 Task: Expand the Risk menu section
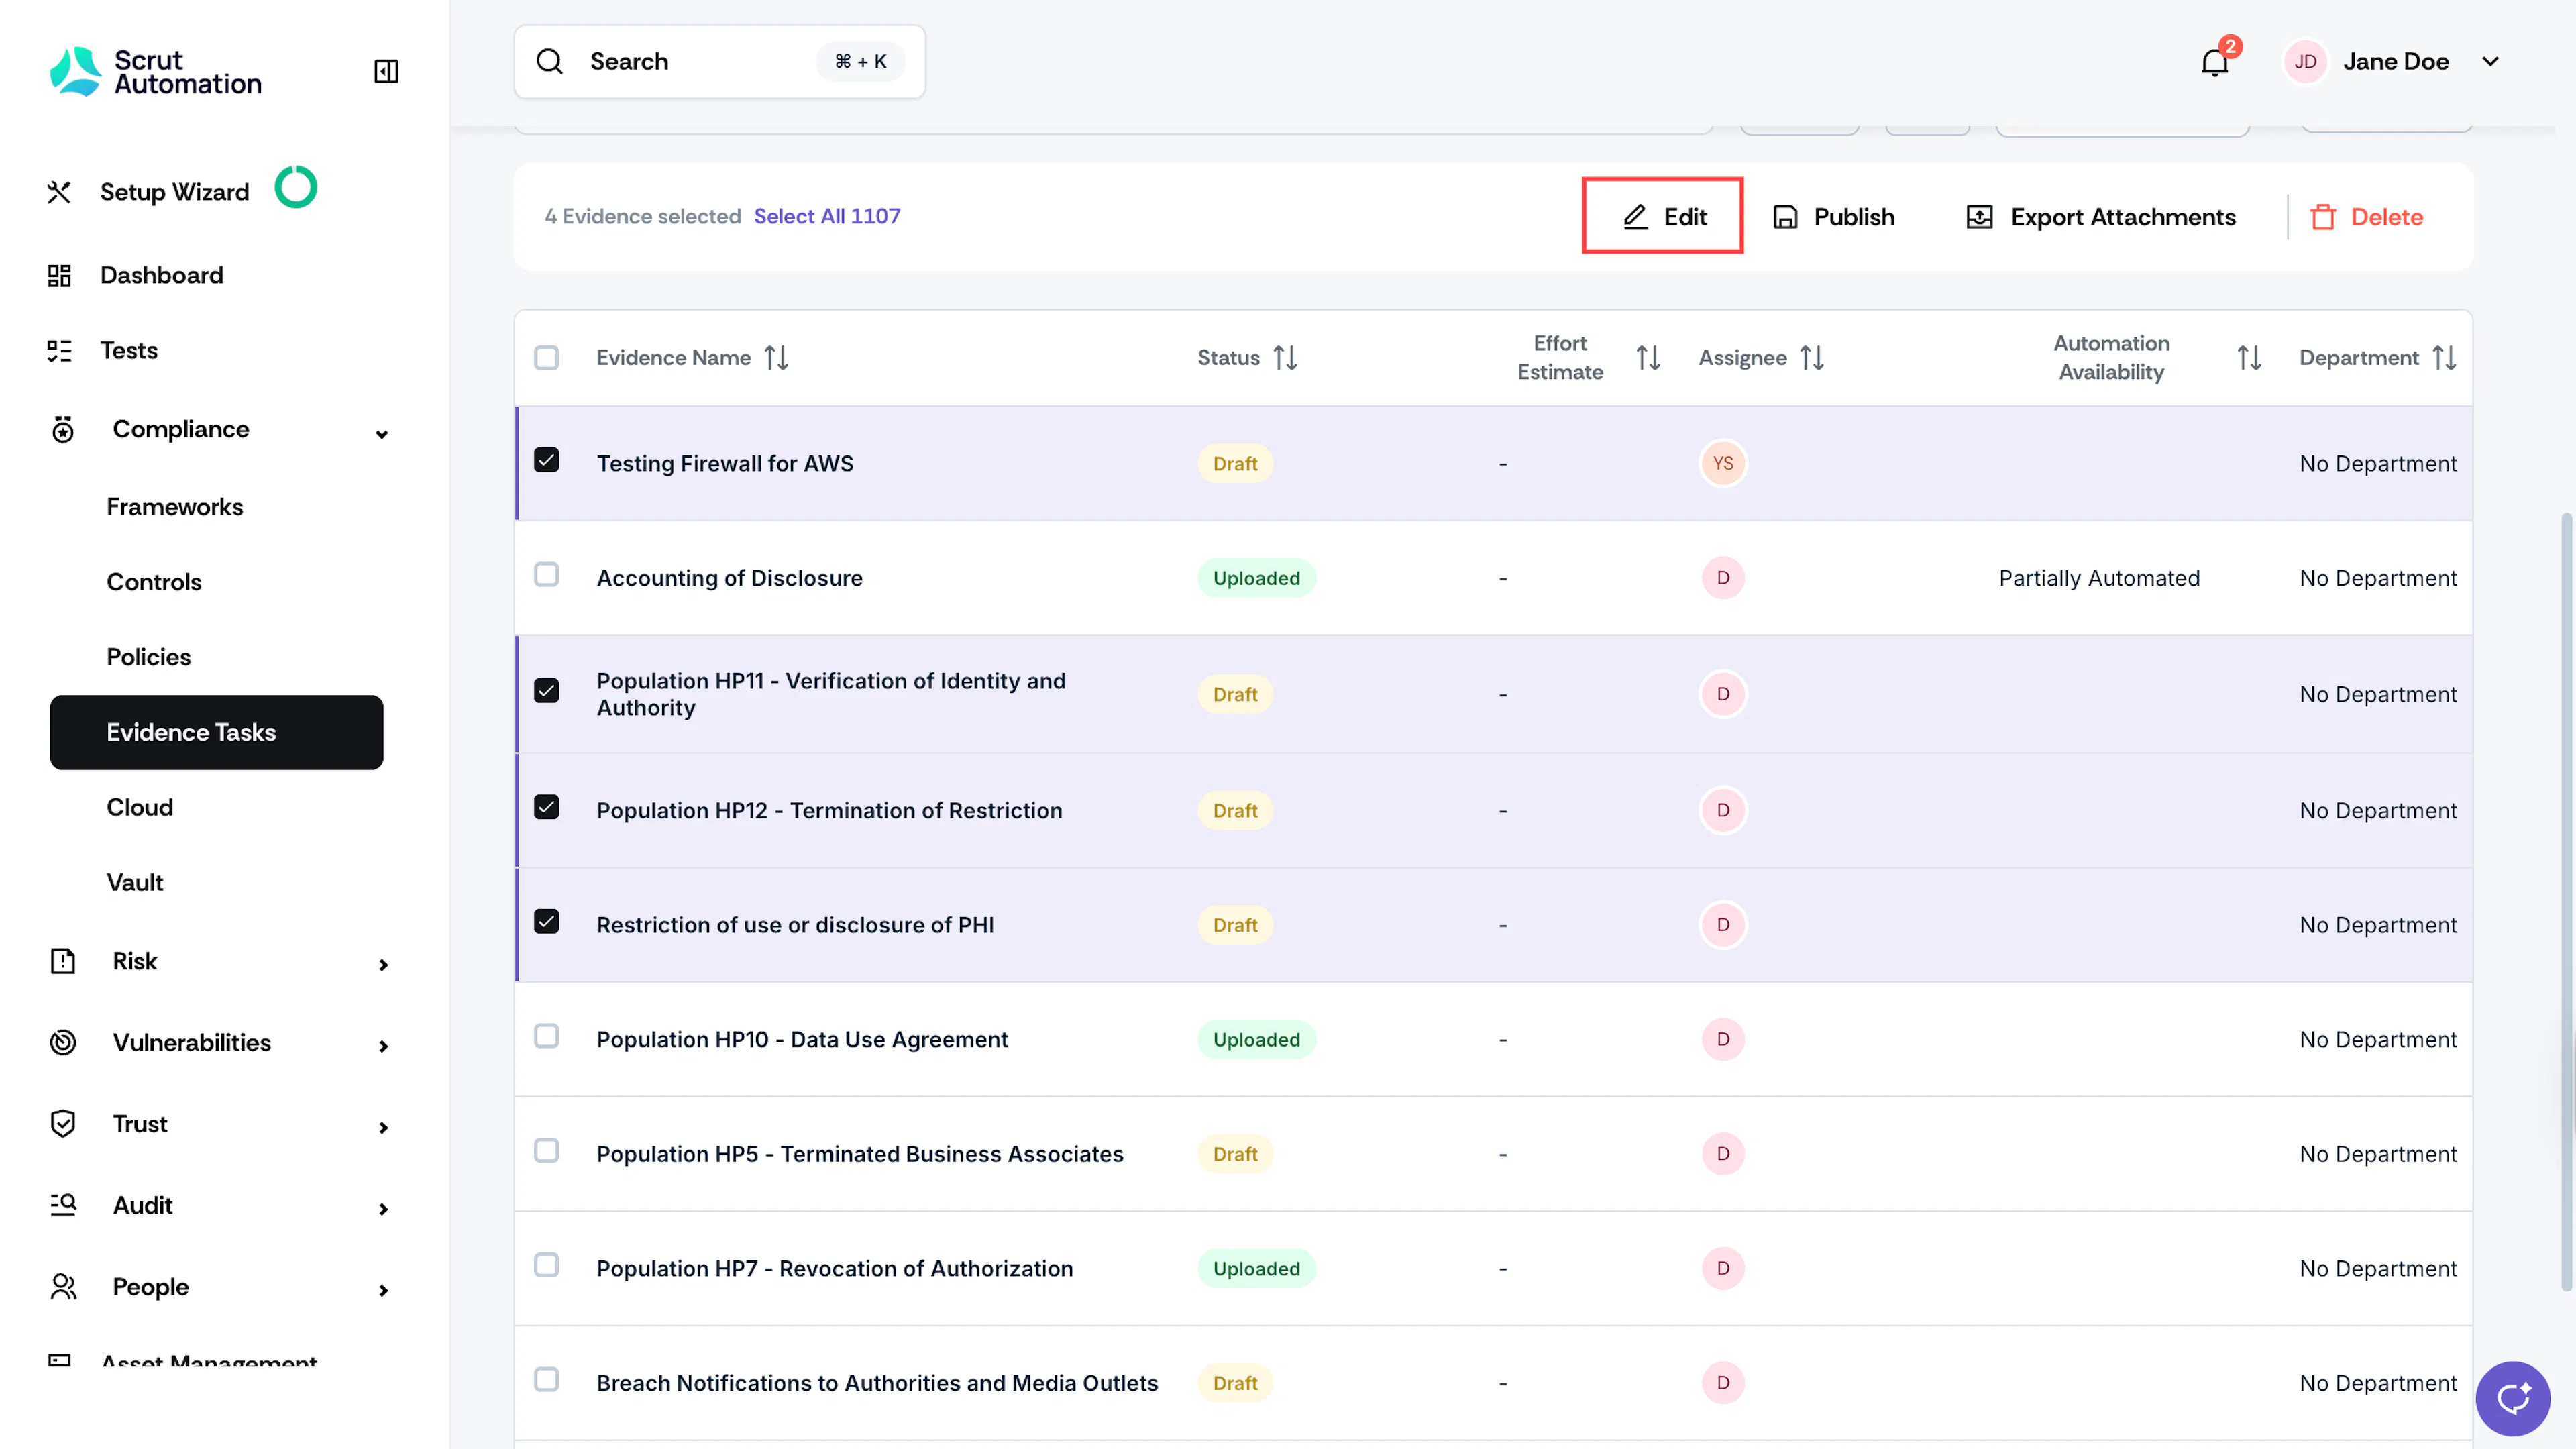tap(382, 964)
